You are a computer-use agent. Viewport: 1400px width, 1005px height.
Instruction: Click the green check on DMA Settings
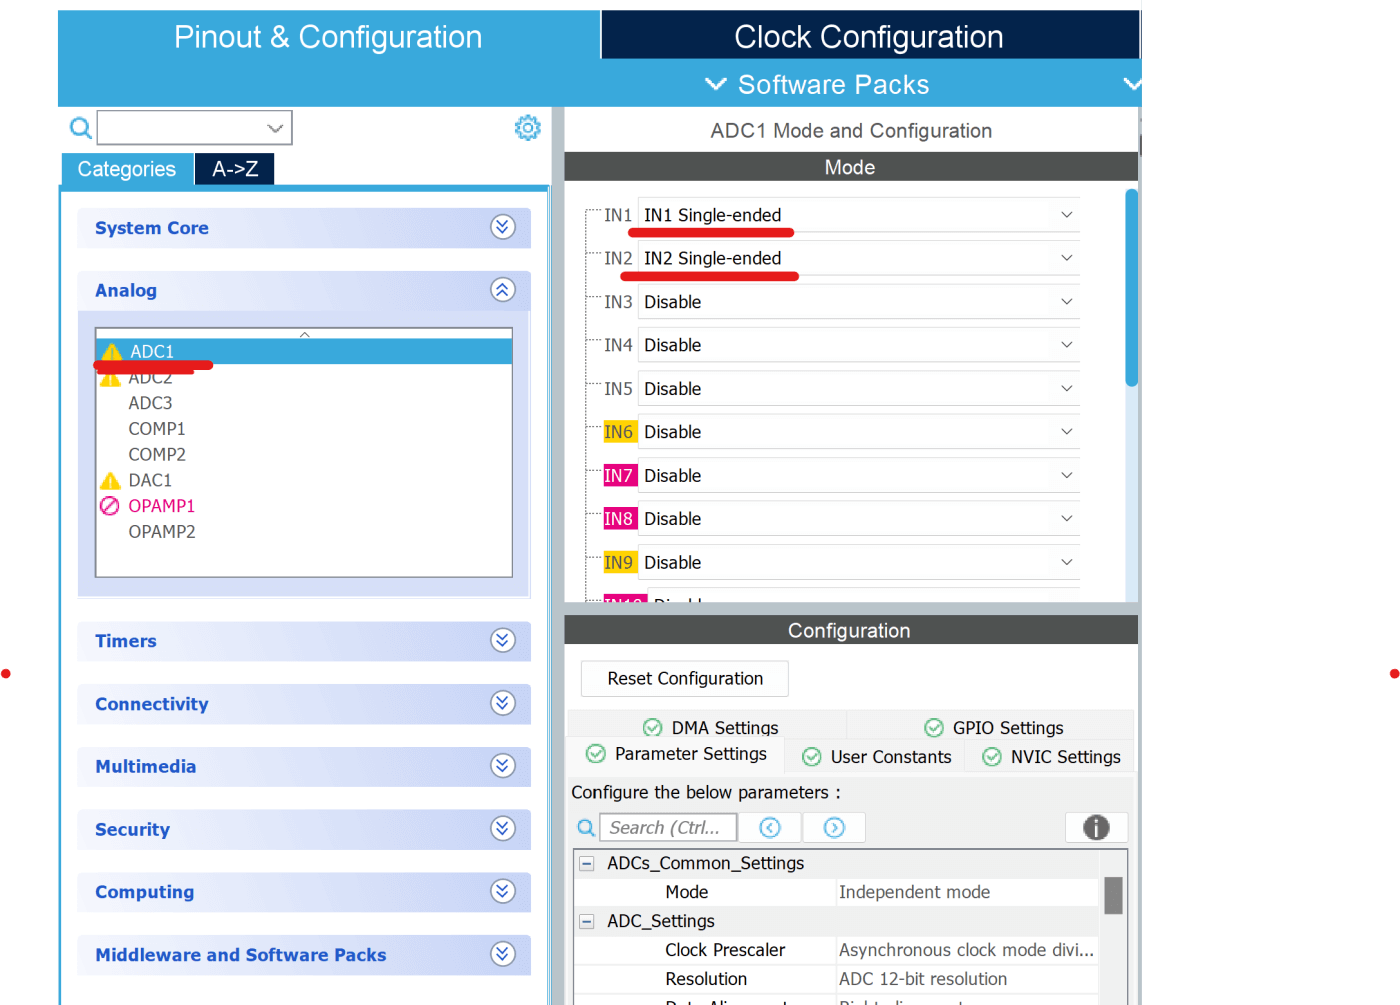(652, 727)
